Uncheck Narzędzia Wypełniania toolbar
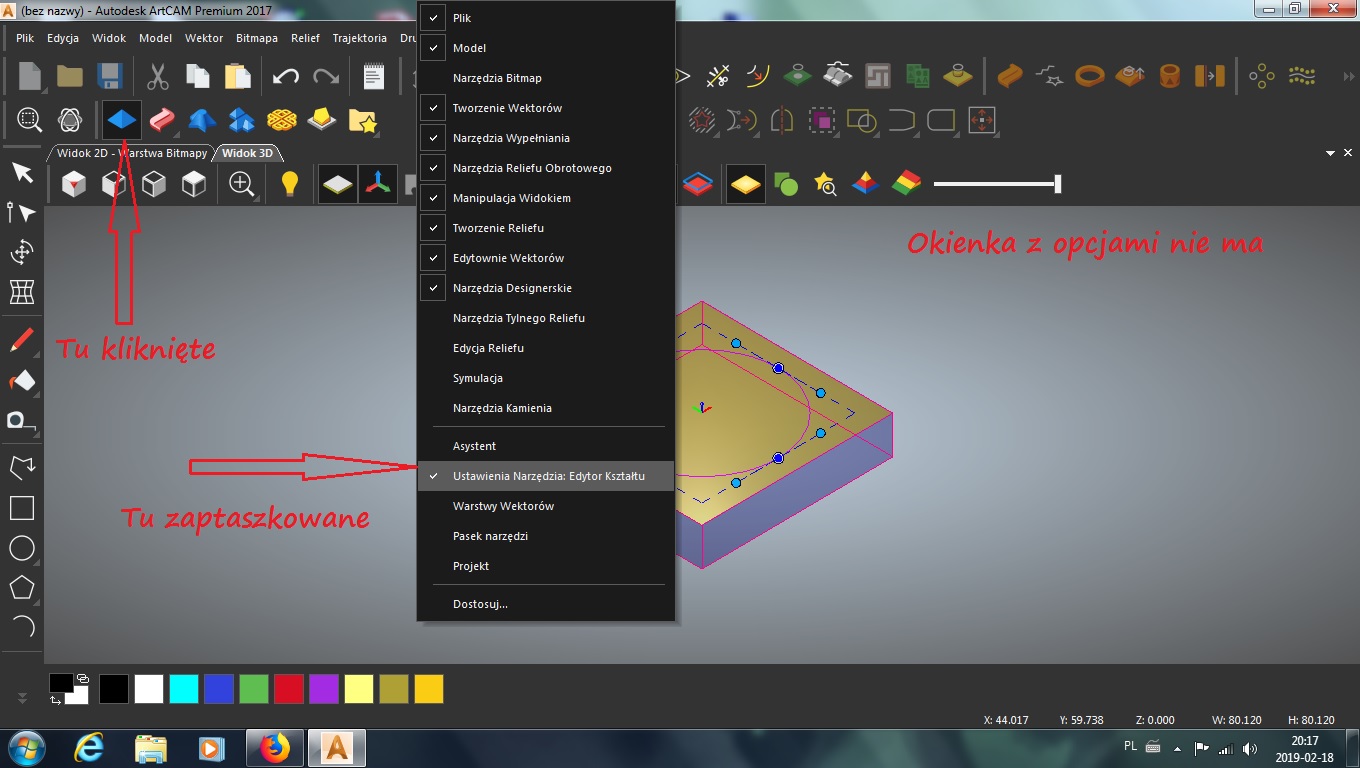Viewport: 1360px width, 768px height. pyautogui.click(x=546, y=138)
